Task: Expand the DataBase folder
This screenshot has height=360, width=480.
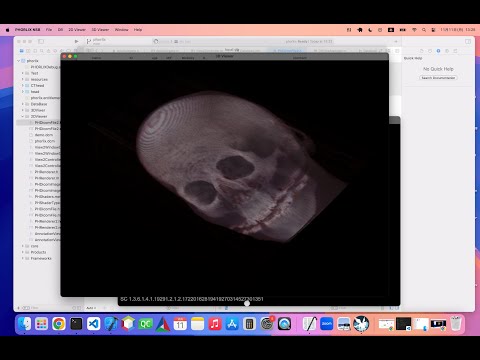Action: pyautogui.click(x=23, y=104)
